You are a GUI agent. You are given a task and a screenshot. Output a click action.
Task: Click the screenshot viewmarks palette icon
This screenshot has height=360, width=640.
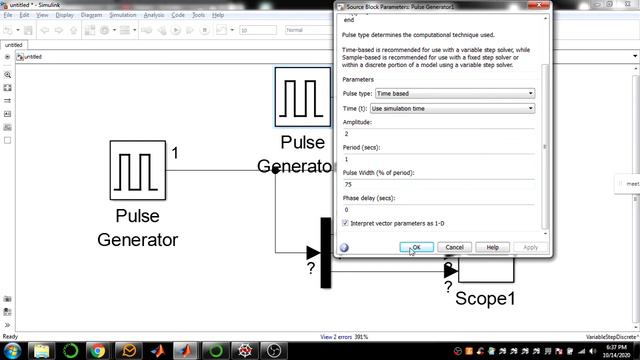7,299
